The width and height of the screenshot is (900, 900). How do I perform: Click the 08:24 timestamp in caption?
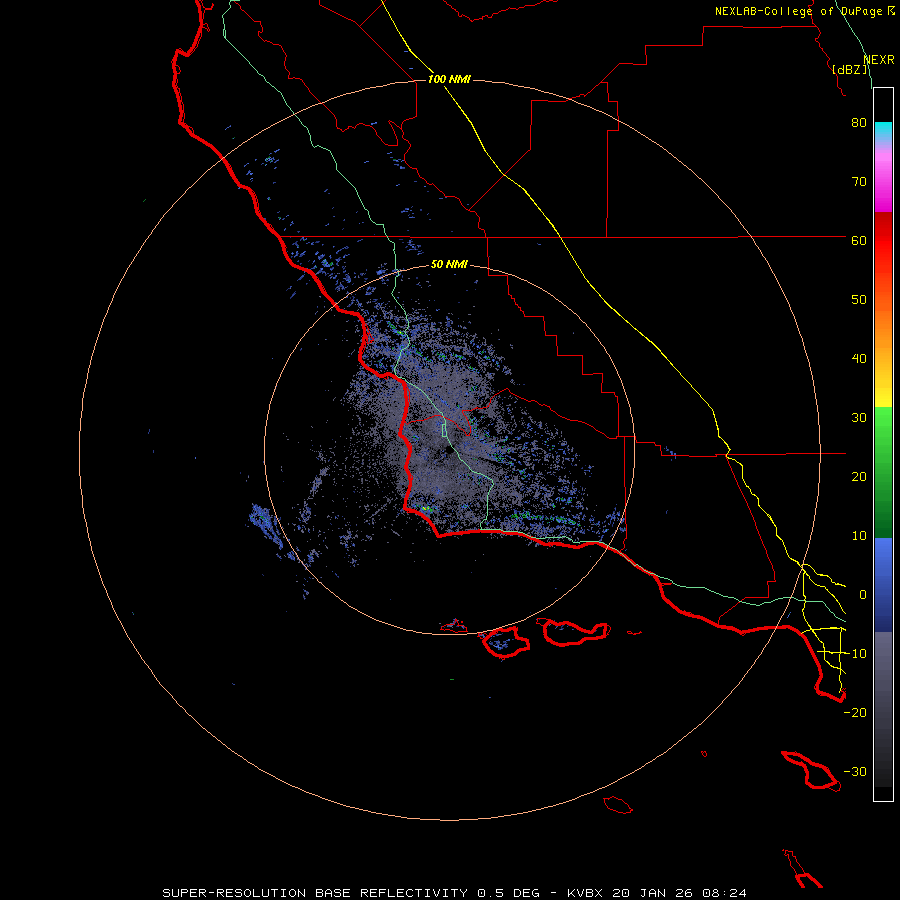(x=723, y=893)
